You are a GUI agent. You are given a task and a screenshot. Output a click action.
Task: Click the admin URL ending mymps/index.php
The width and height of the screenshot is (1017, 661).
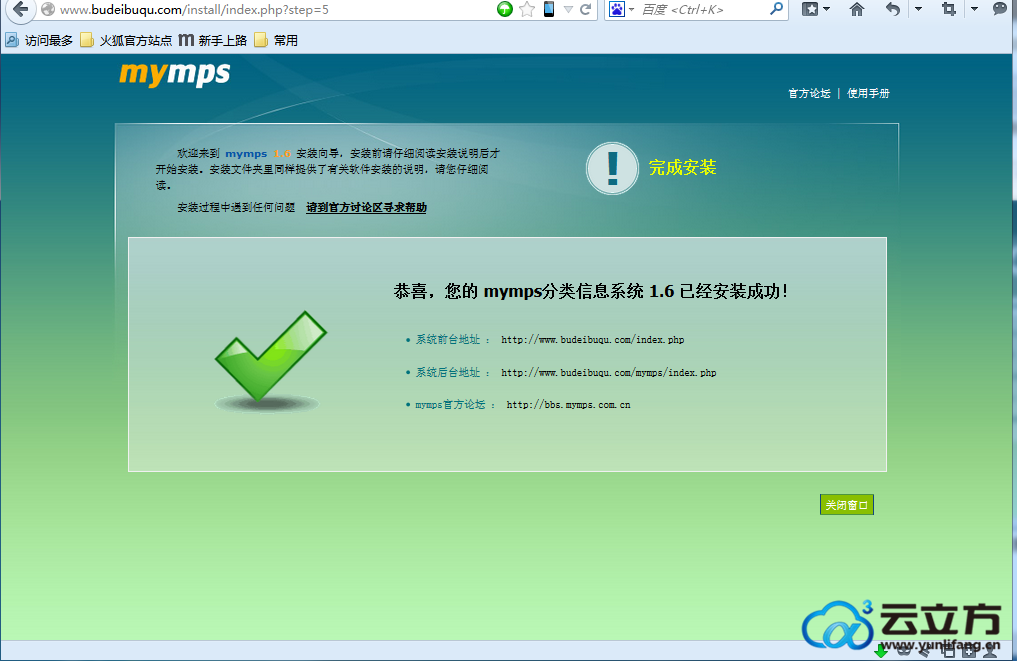(x=608, y=373)
